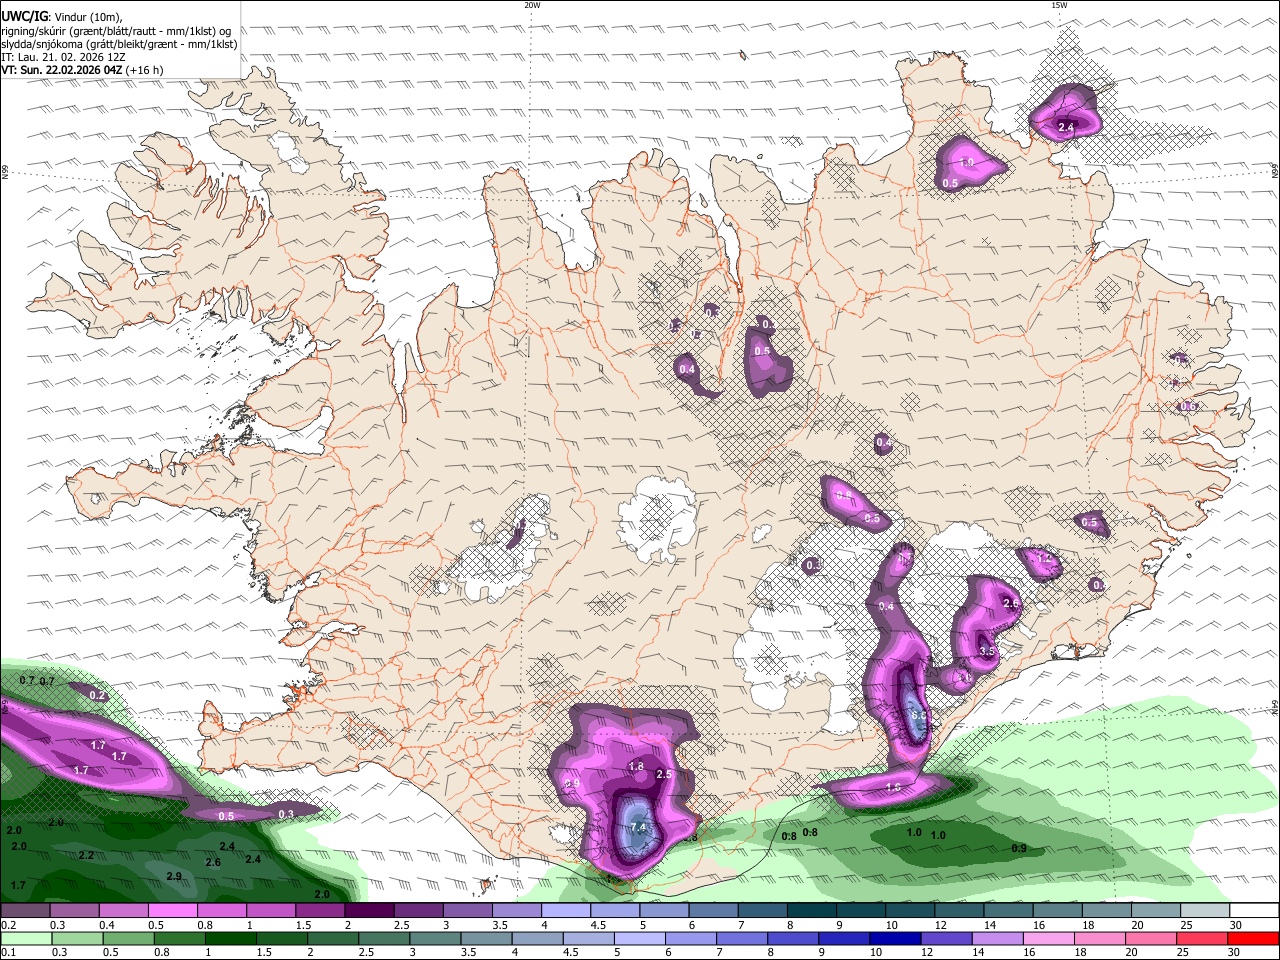
Task: Pick bottom-row legend swatch between 10 and 12
Action: pos(894,939)
